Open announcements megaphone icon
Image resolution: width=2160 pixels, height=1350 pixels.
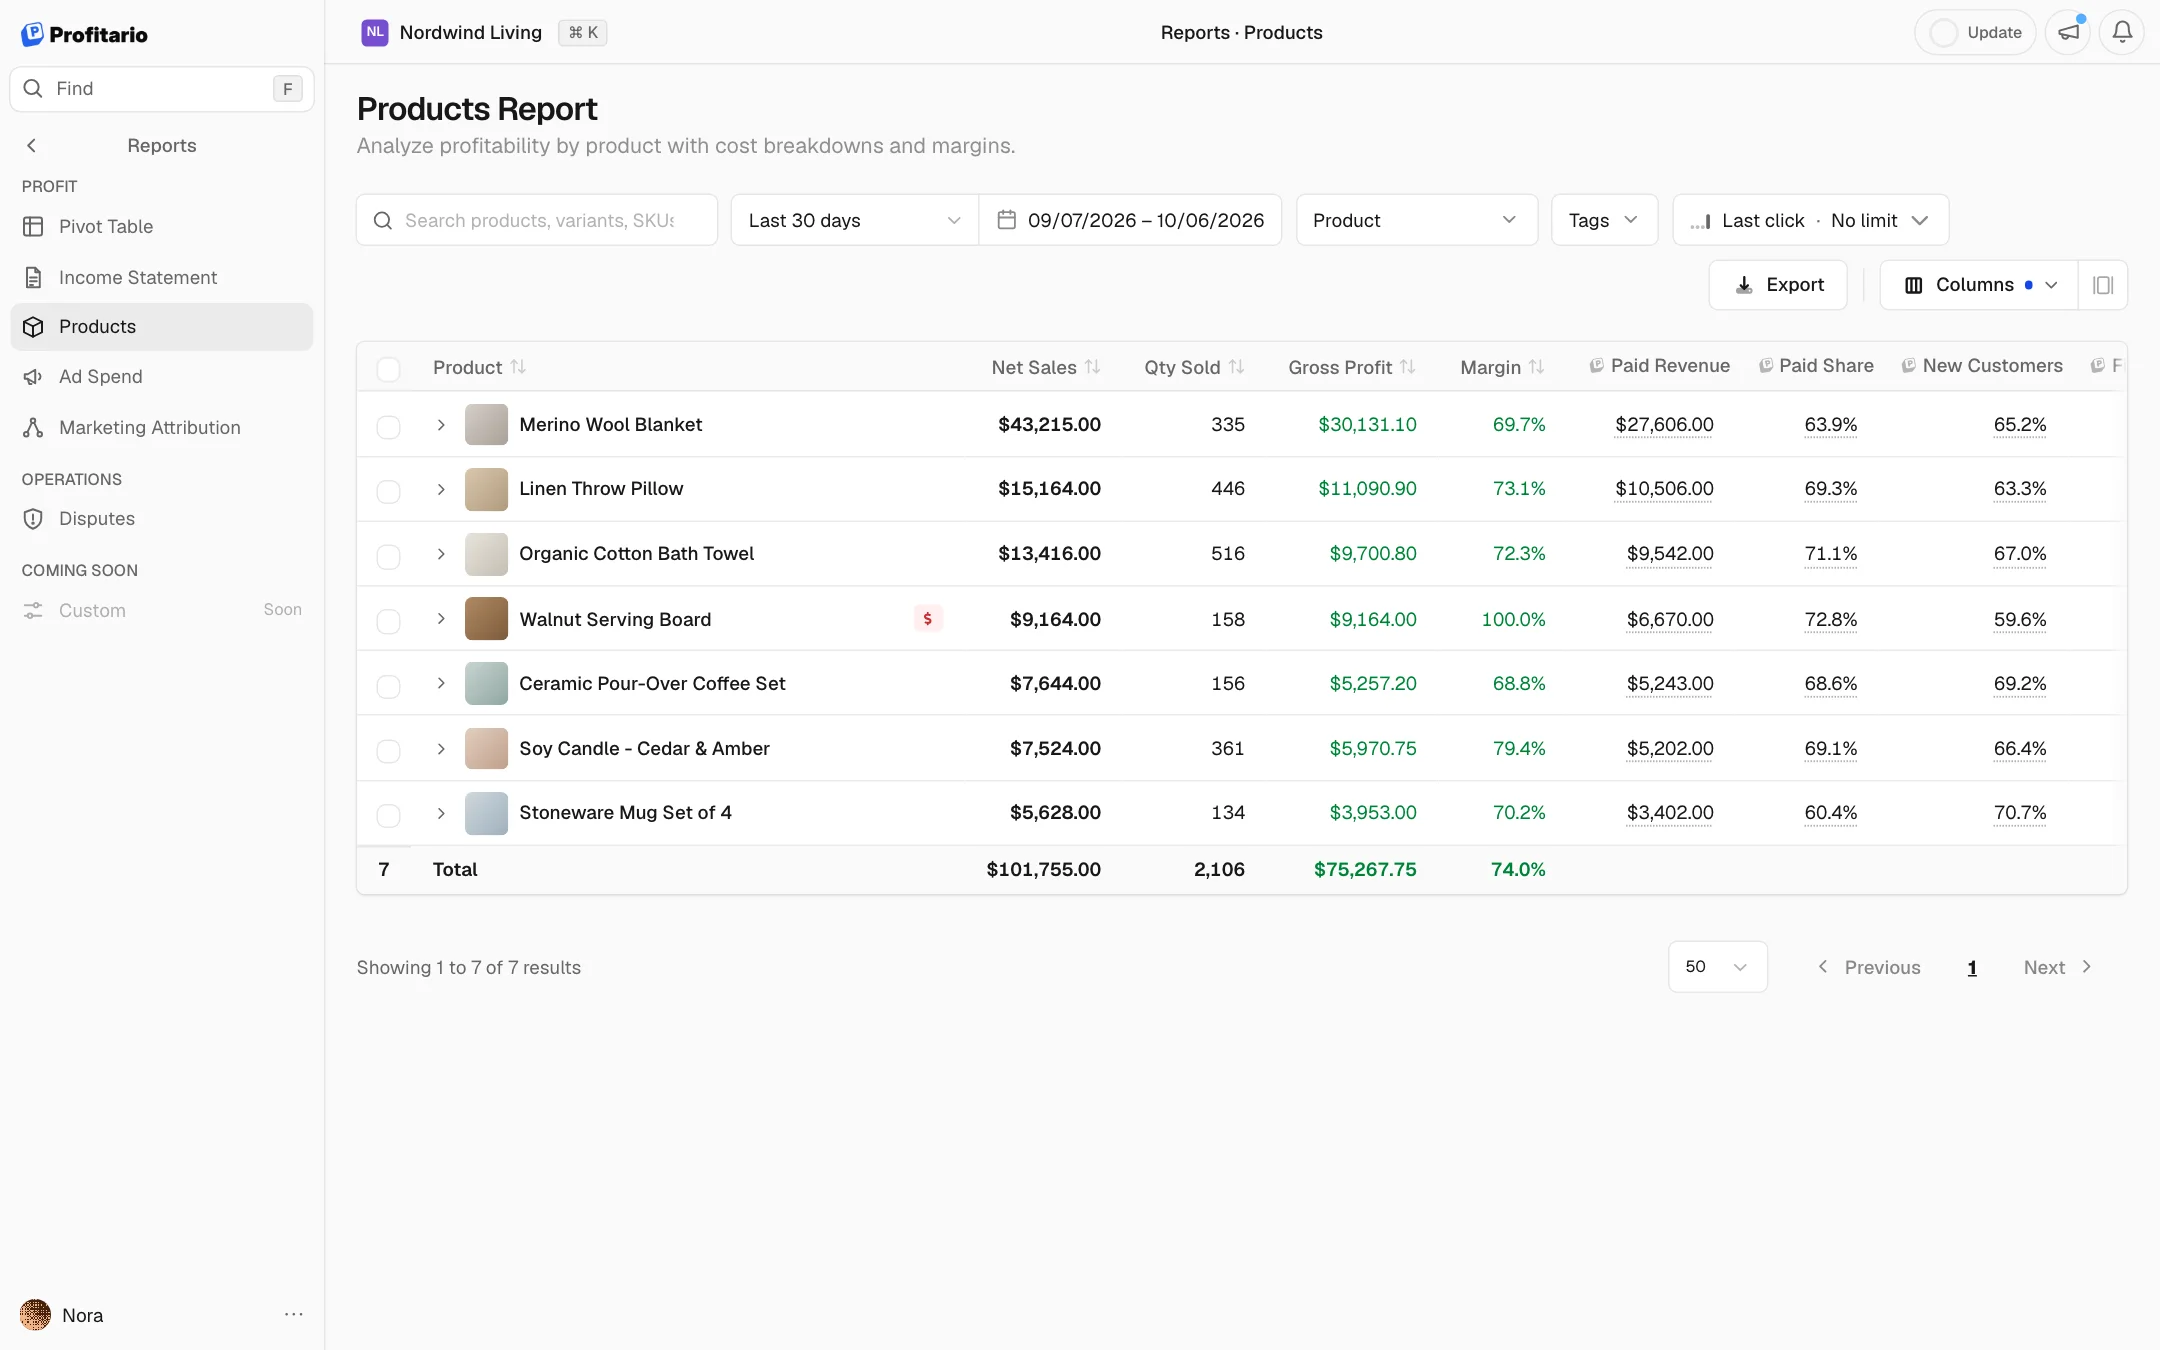pos(2068,32)
